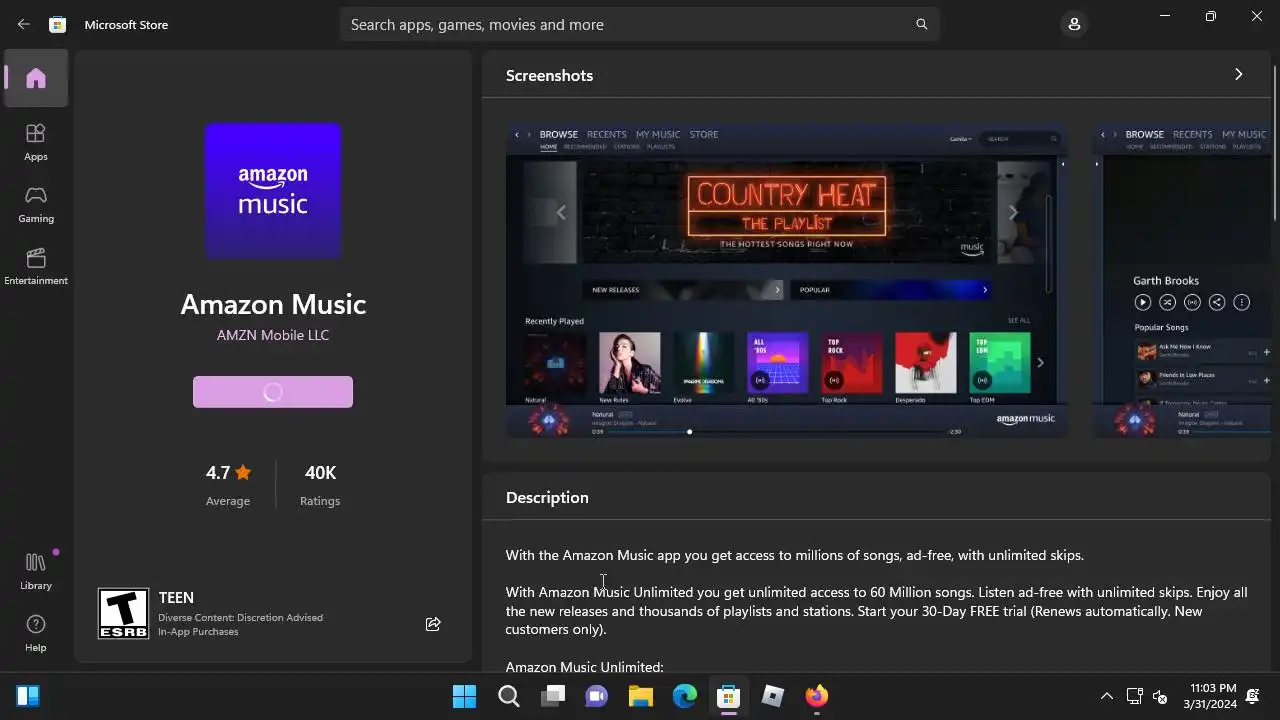Viewport: 1280px width, 720px height.
Task: Open the first Country Heat screenshot
Action: point(786,280)
